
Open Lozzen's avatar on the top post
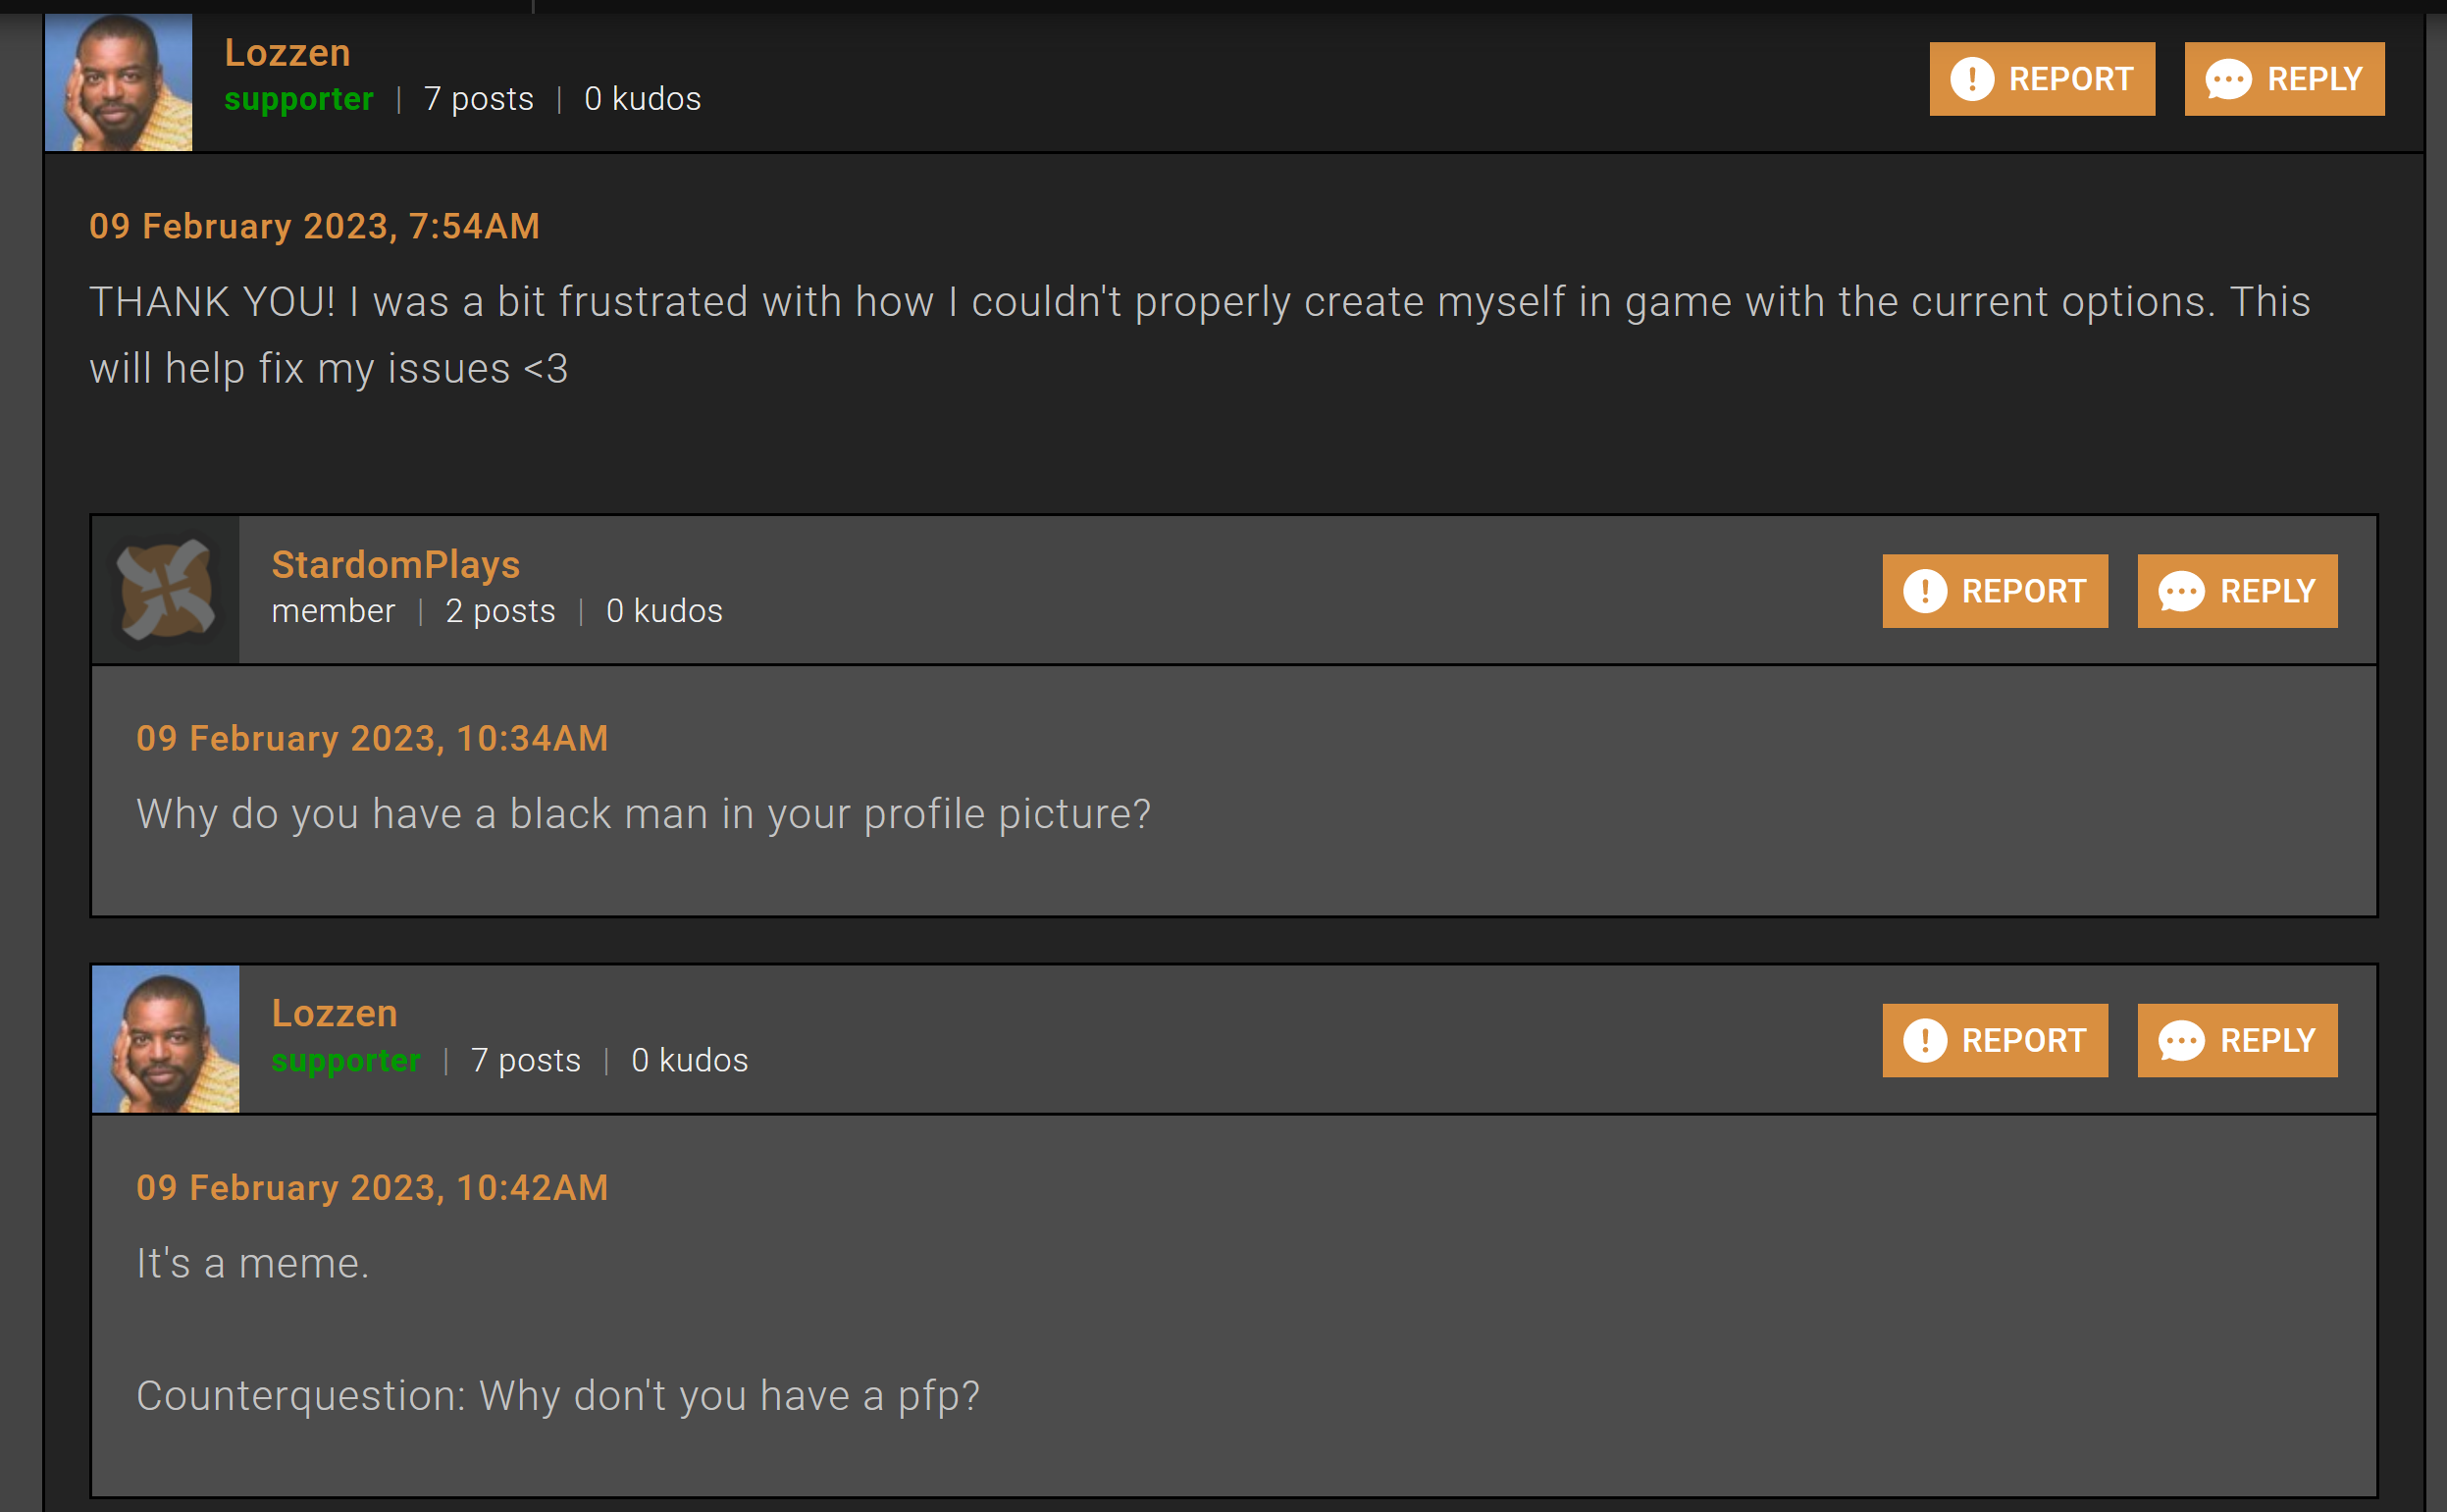coord(119,82)
